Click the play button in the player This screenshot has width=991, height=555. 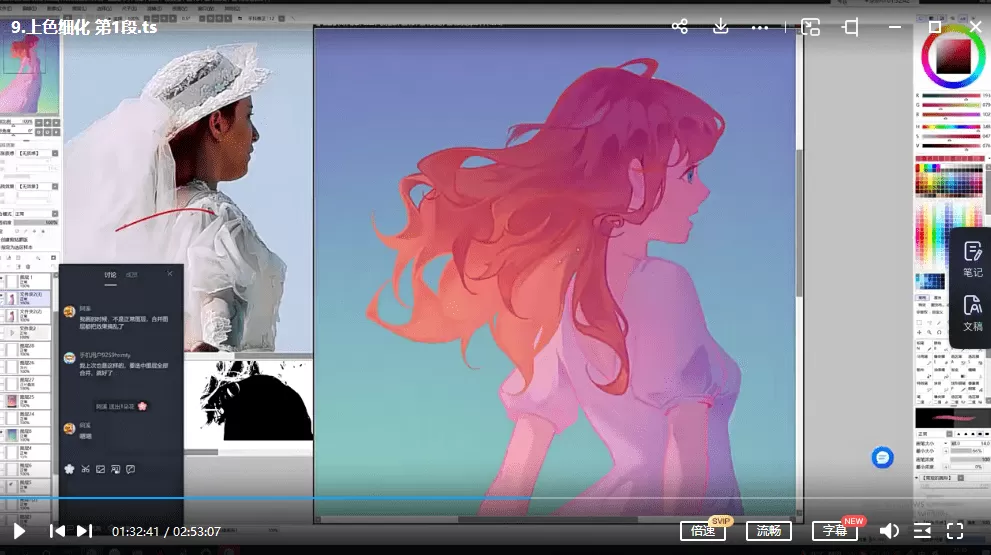pos(18,531)
